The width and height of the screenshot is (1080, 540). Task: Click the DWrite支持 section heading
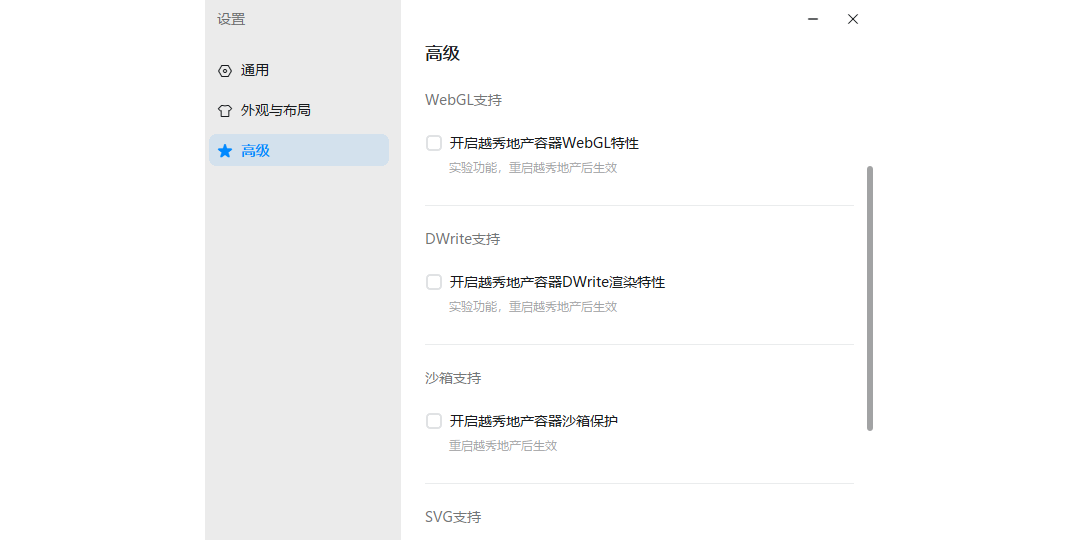(462, 239)
